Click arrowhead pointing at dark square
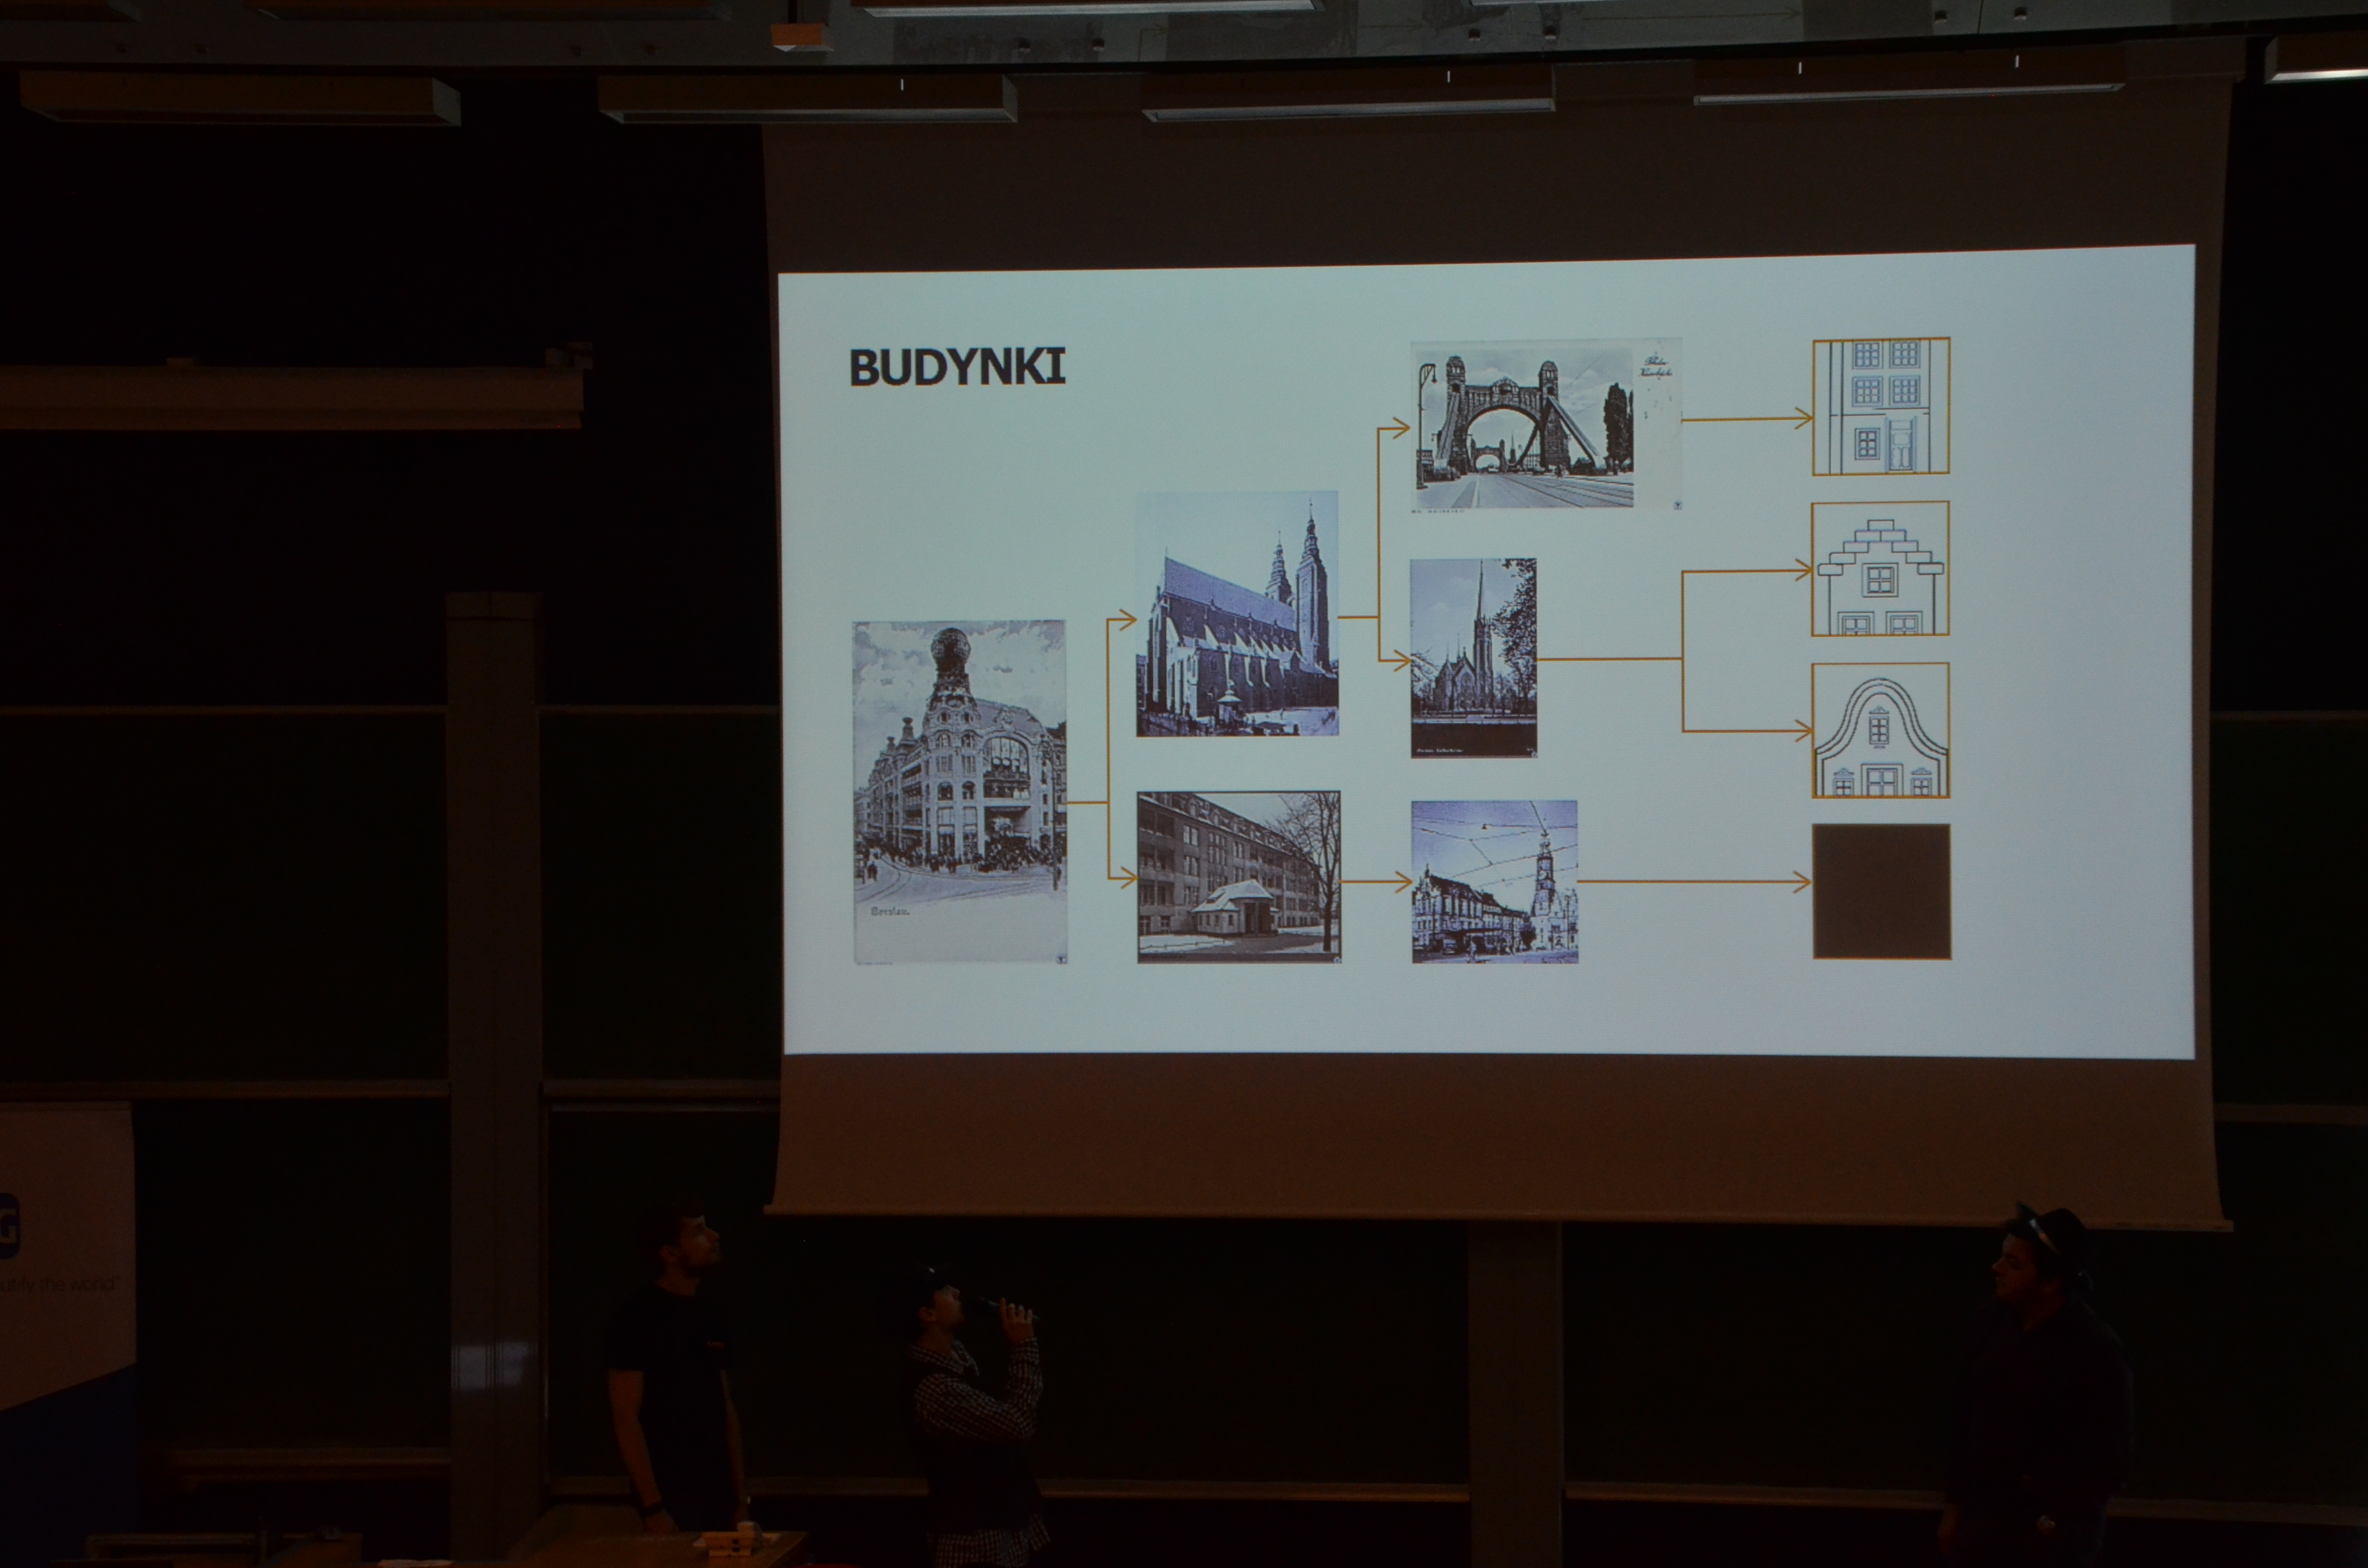Image resolution: width=2368 pixels, height=1568 pixels. click(x=1801, y=882)
